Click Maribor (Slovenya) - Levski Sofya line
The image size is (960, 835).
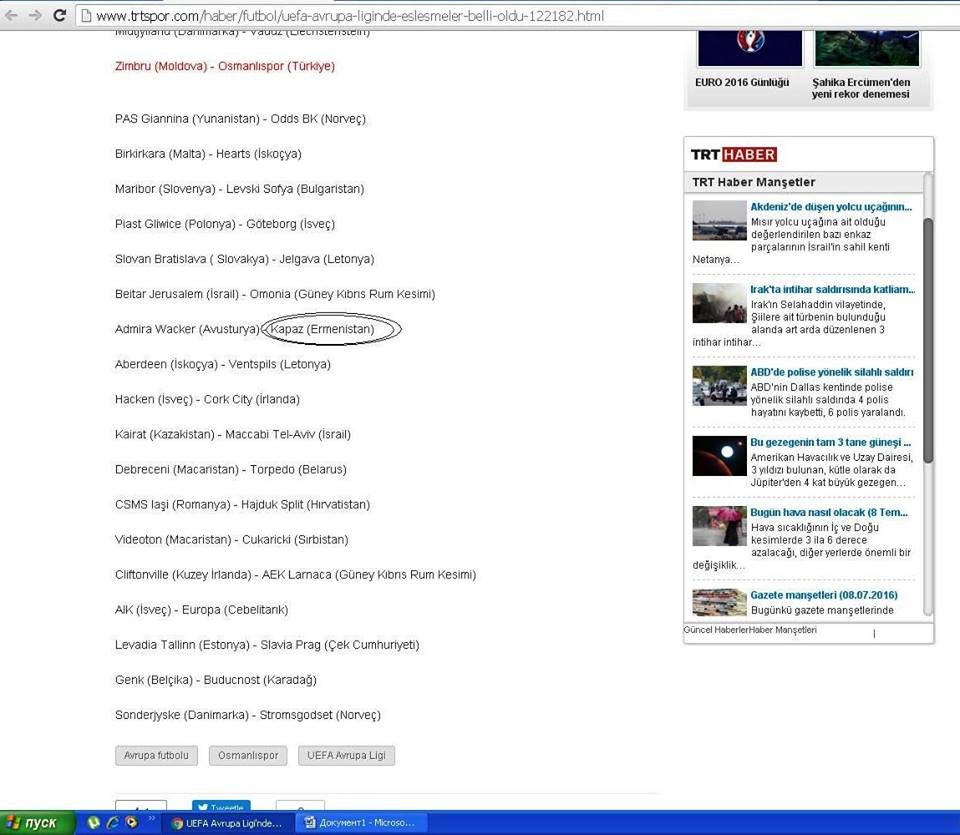click(239, 189)
